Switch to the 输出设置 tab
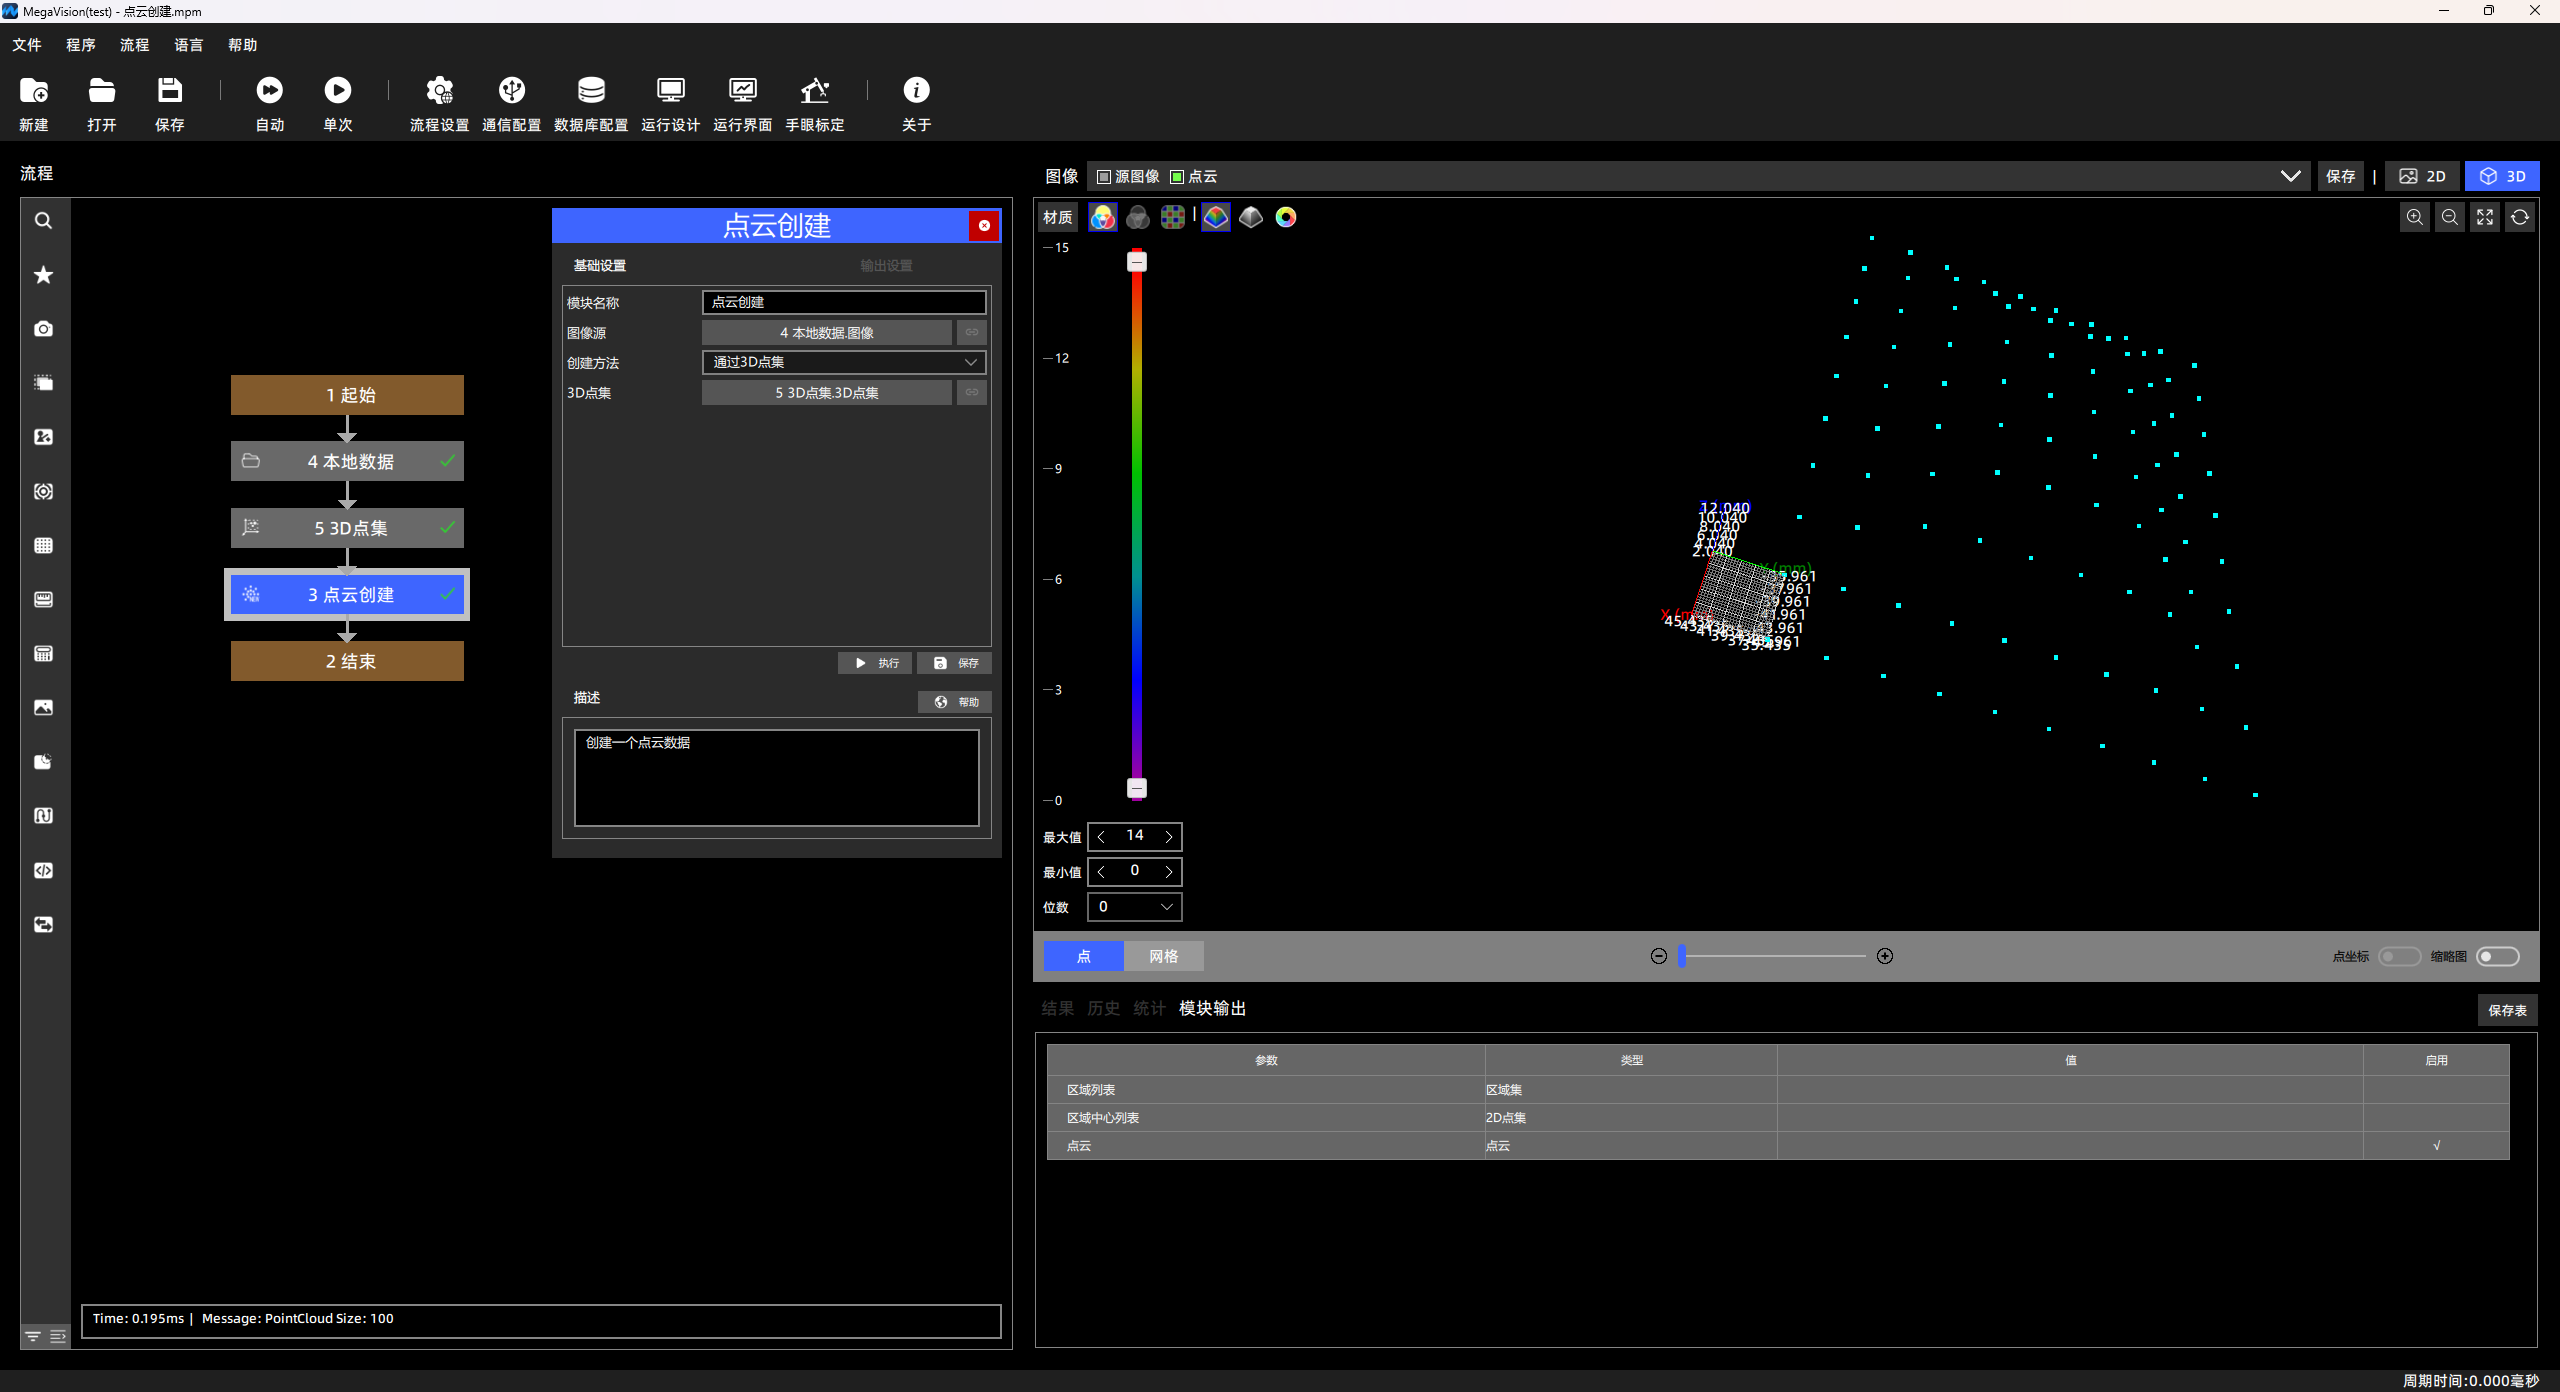 (886, 265)
